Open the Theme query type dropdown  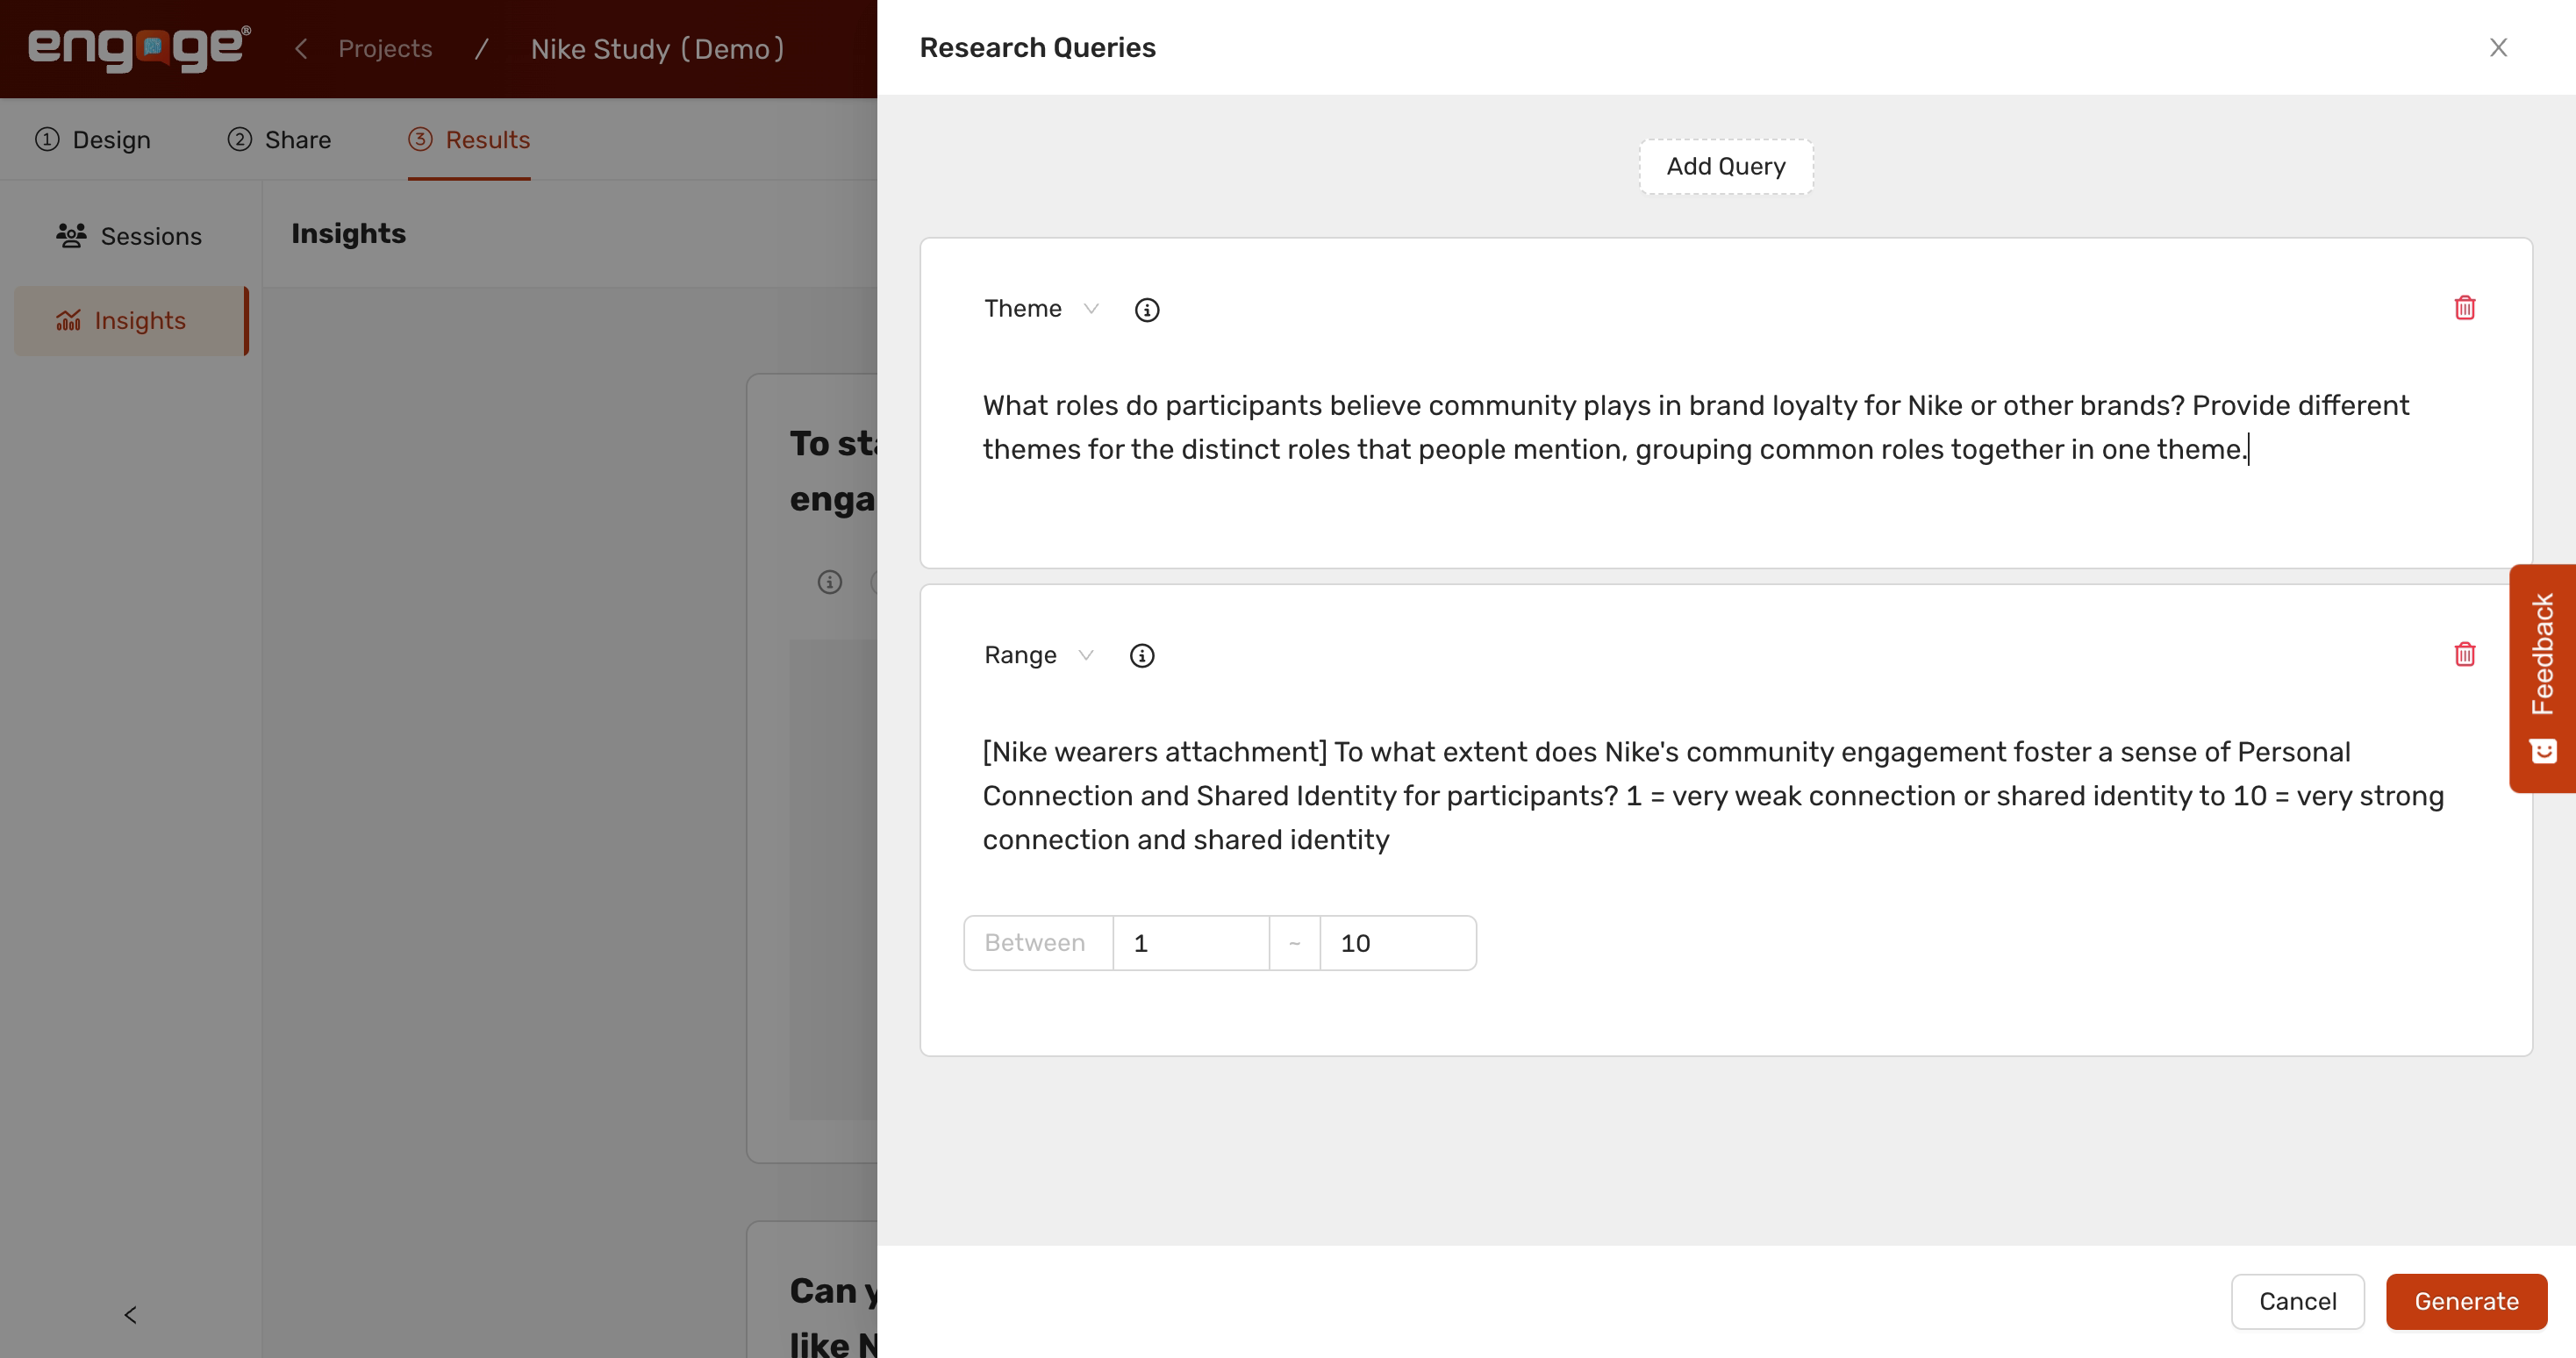click(1041, 308)
